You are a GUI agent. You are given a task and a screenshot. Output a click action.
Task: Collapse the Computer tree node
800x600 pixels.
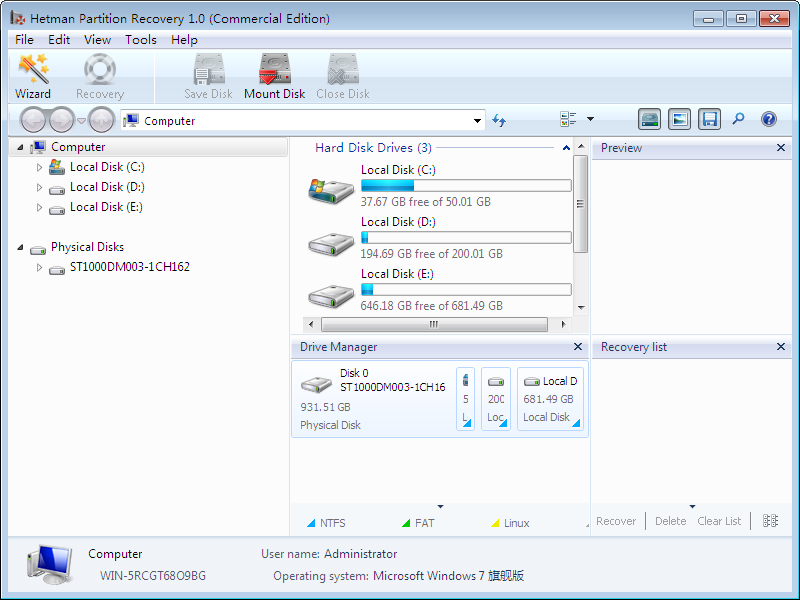[20, 147]
